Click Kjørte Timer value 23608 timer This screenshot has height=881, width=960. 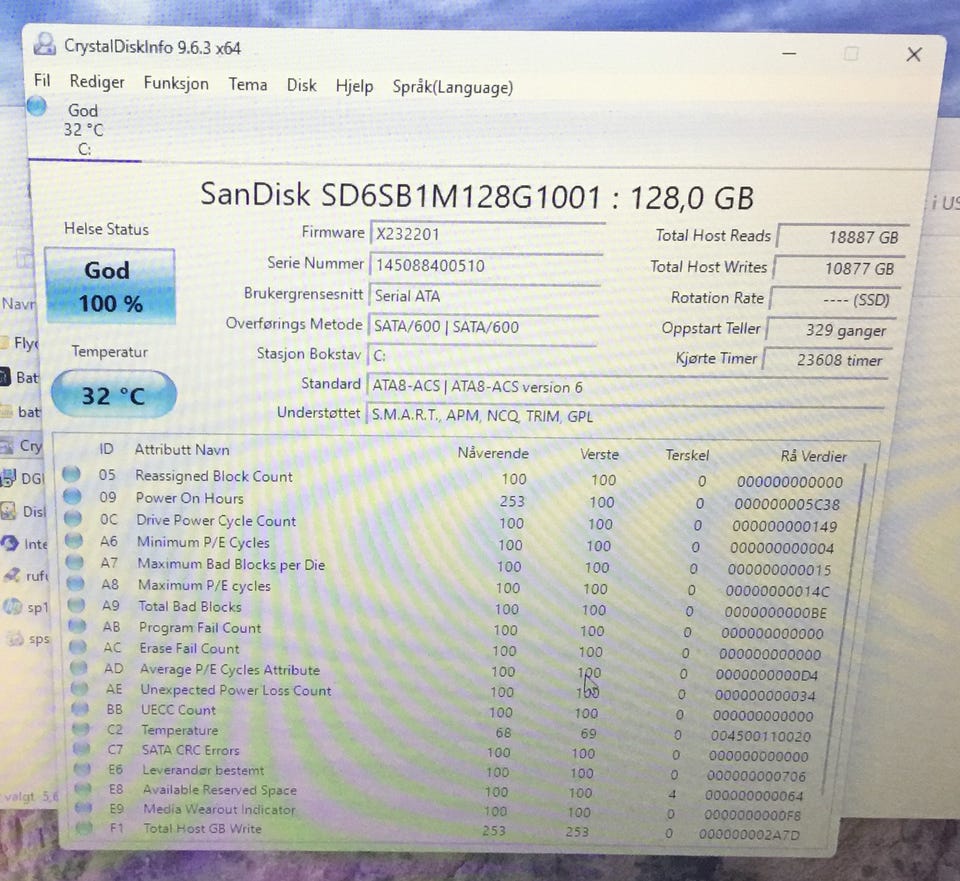[827, 359]
